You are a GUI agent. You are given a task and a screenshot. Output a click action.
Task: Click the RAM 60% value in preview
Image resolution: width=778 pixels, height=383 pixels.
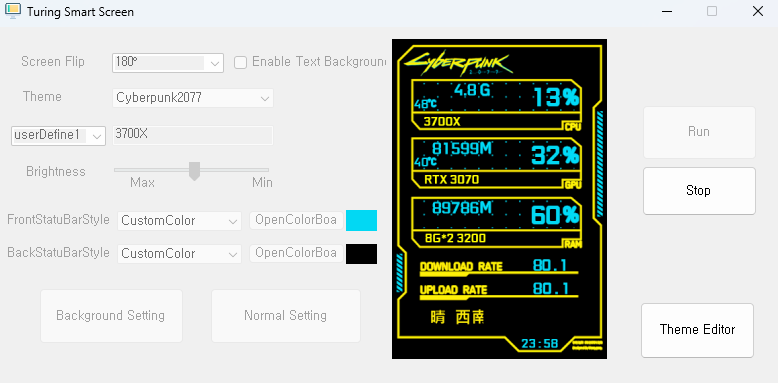click(555, 215)
